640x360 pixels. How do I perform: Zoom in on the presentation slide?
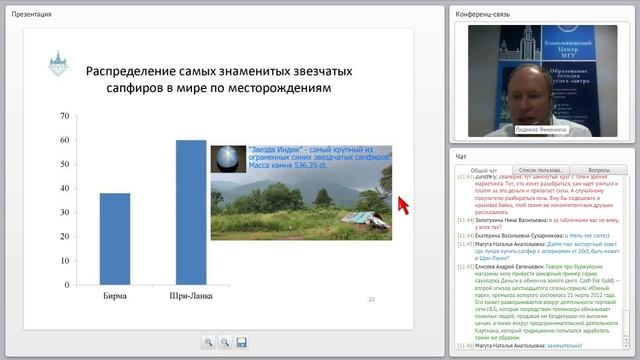pyautogui.click(x=208, y=342)
